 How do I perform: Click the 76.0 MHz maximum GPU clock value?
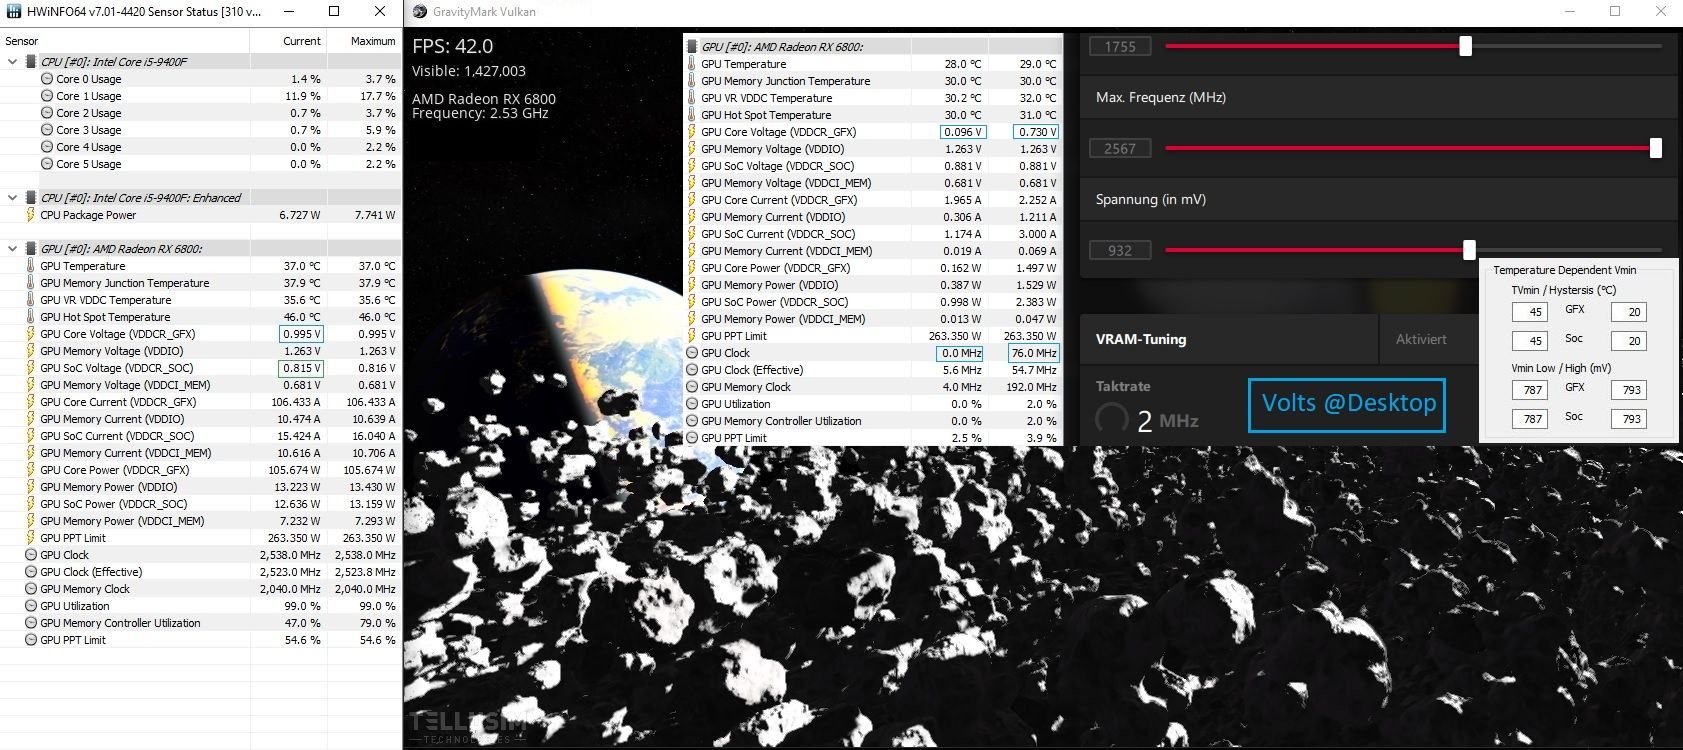(x=1034, y=353)
